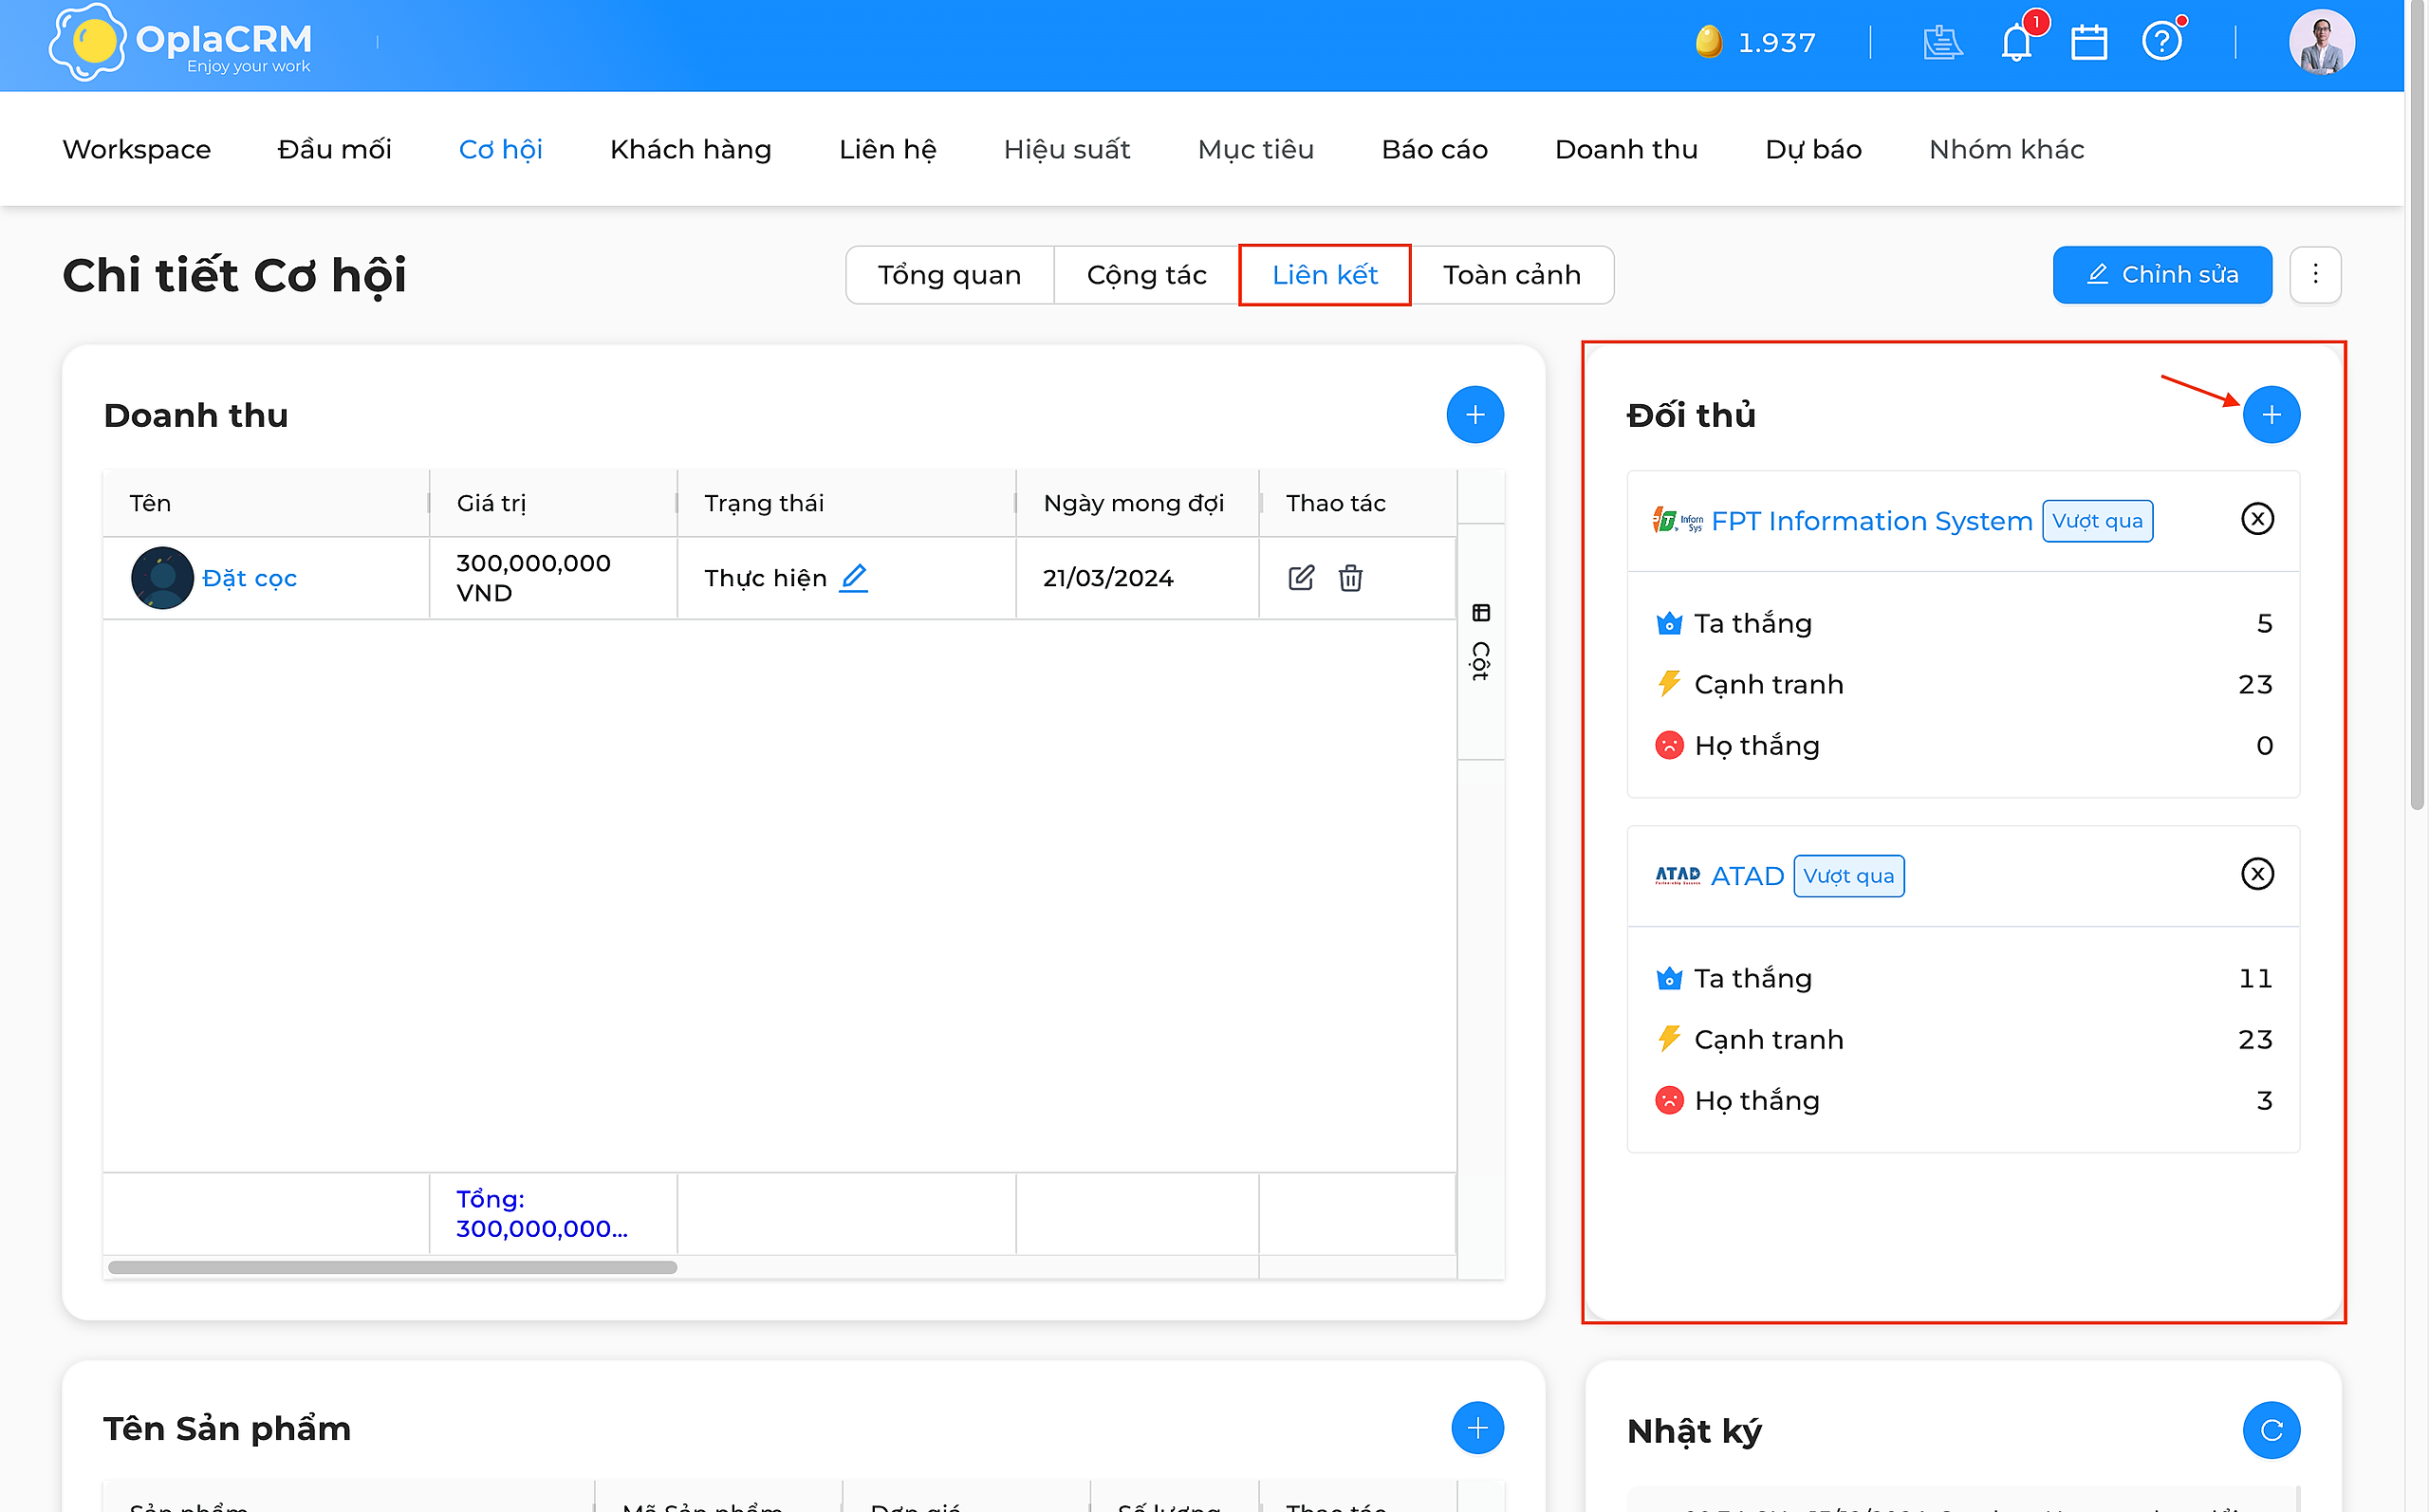2429x1512 pixels.
Task: Click the Tổng total value
Action: (541, 1212)
